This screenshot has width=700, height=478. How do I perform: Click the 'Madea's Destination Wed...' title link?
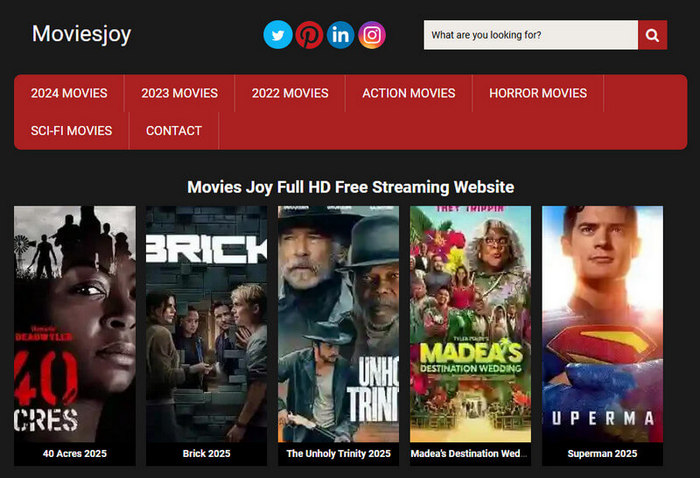pyautogui.click(x=469, y=453)
